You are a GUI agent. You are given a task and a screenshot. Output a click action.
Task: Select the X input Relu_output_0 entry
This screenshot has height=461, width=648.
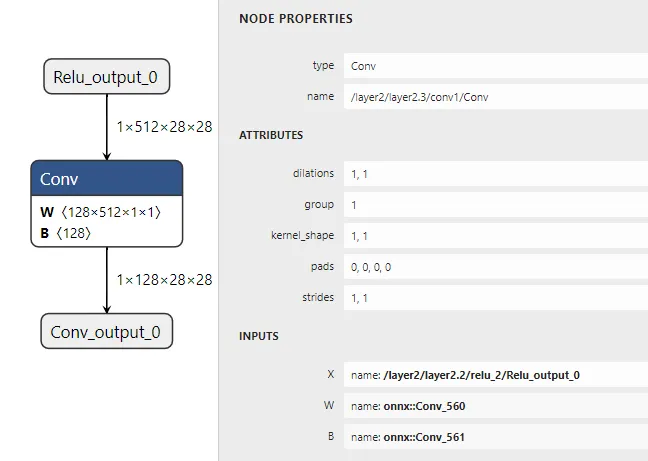pos(495,375)
